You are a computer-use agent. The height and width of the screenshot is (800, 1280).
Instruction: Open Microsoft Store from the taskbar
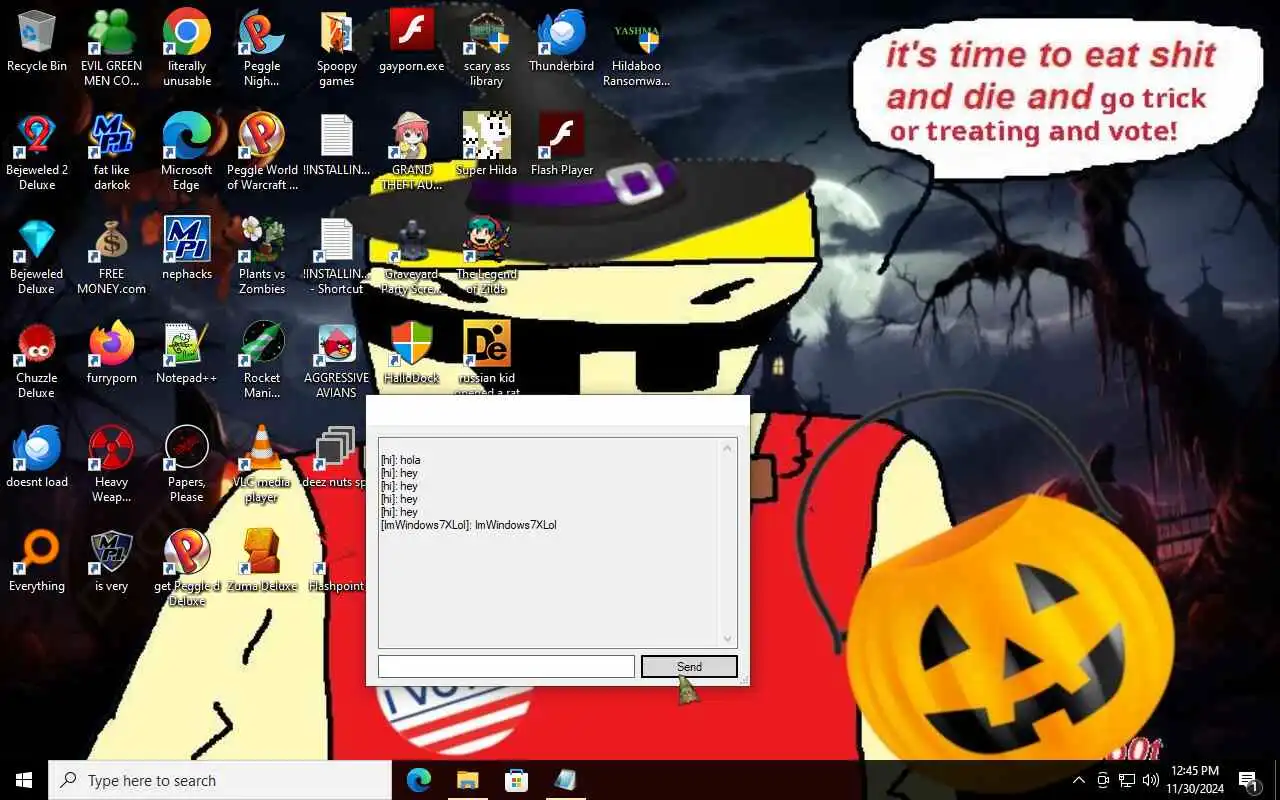[516, 780]
